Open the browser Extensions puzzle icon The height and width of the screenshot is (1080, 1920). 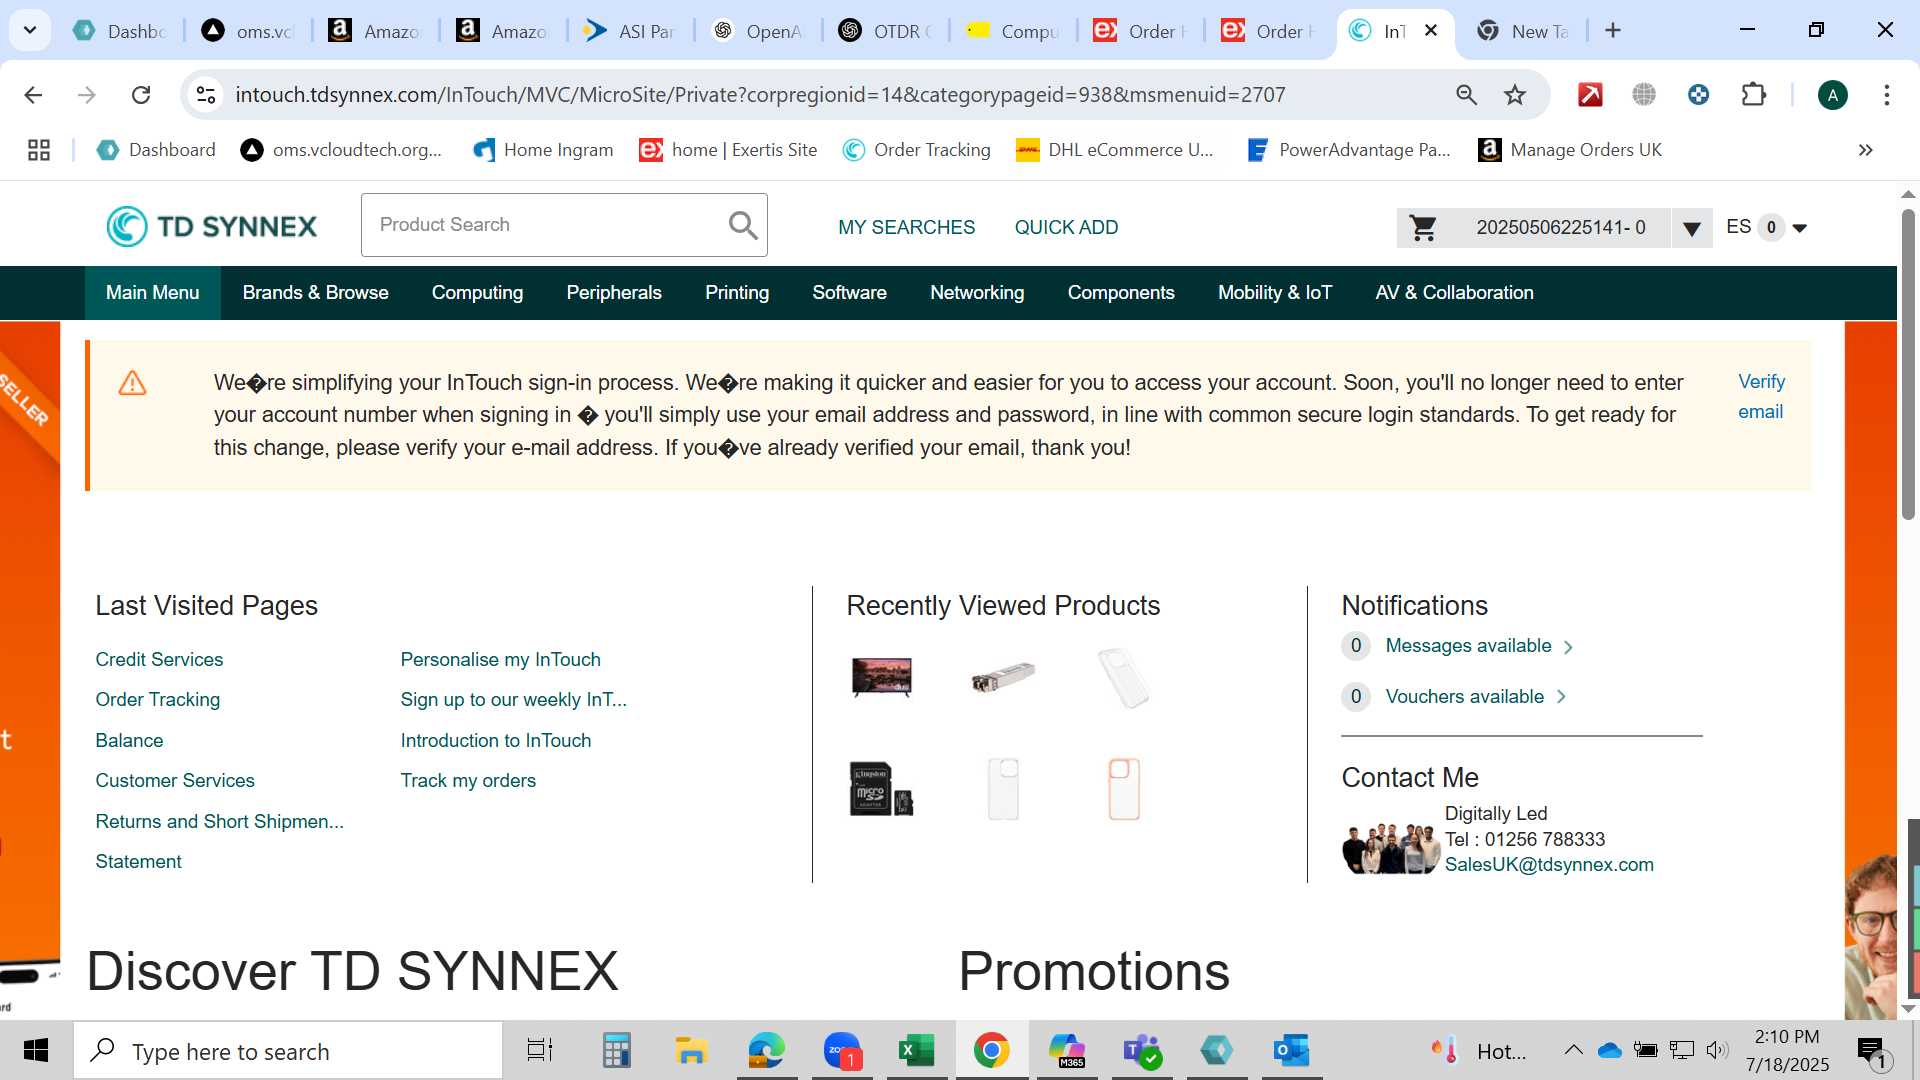1753,95
